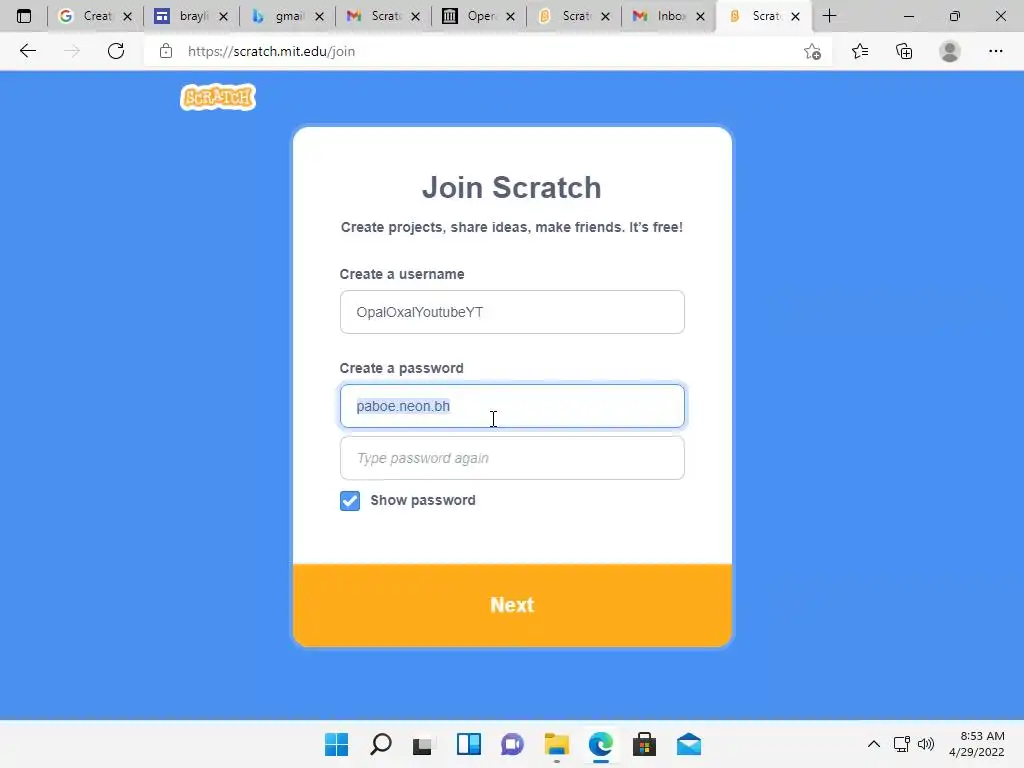Open Edge Settings and more menu
This screenshot has height=768, width=1024.
pos(995,51)
